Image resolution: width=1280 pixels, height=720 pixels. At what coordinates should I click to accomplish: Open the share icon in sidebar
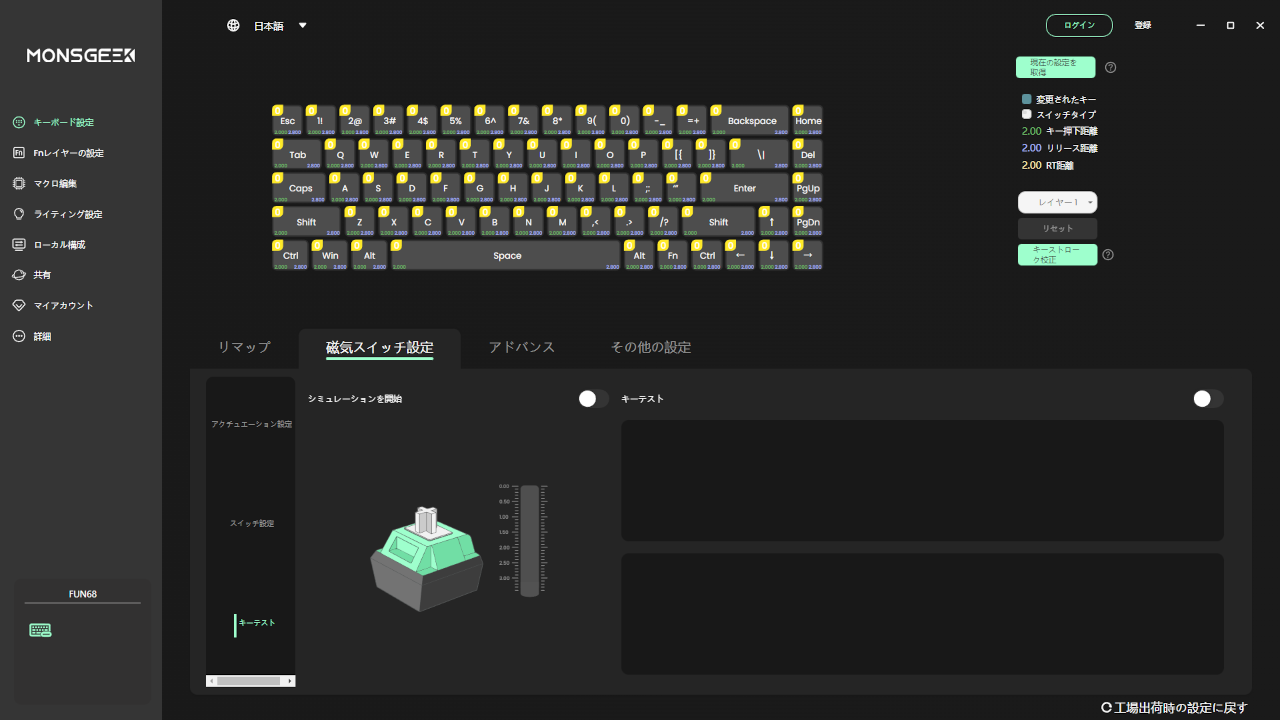18,275
